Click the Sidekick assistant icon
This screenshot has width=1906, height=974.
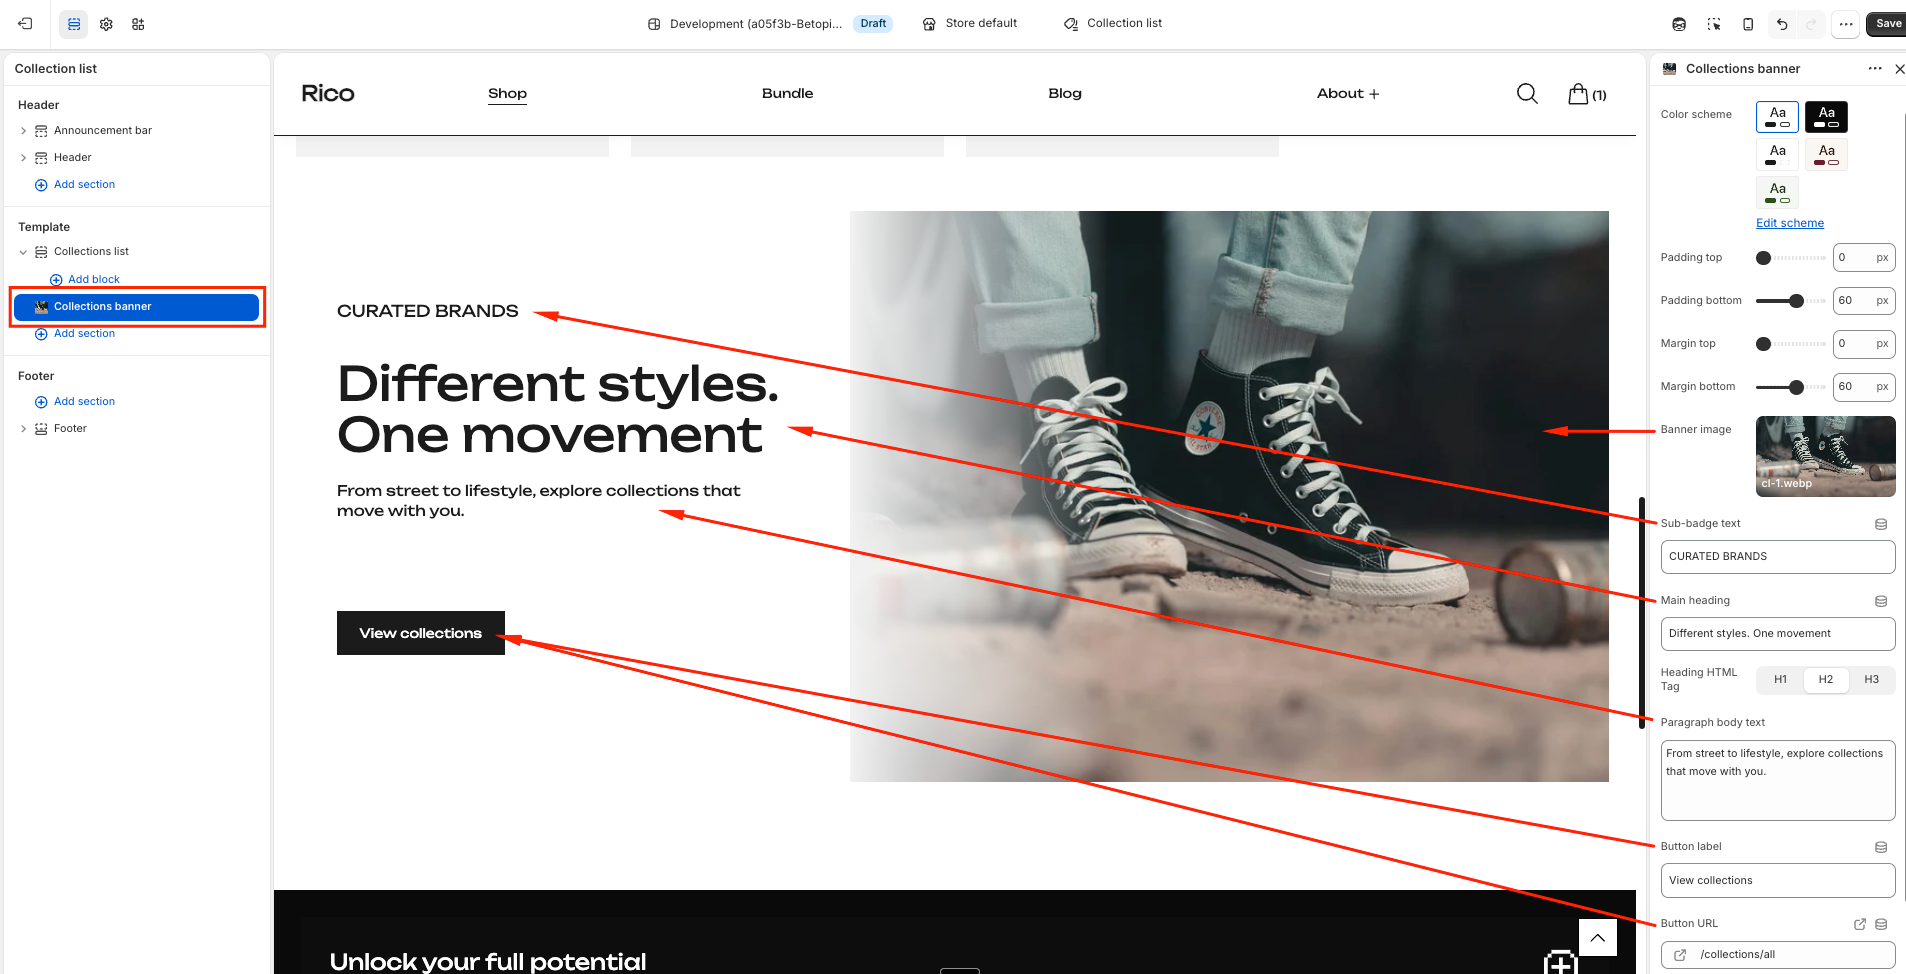click(1679, 24)
